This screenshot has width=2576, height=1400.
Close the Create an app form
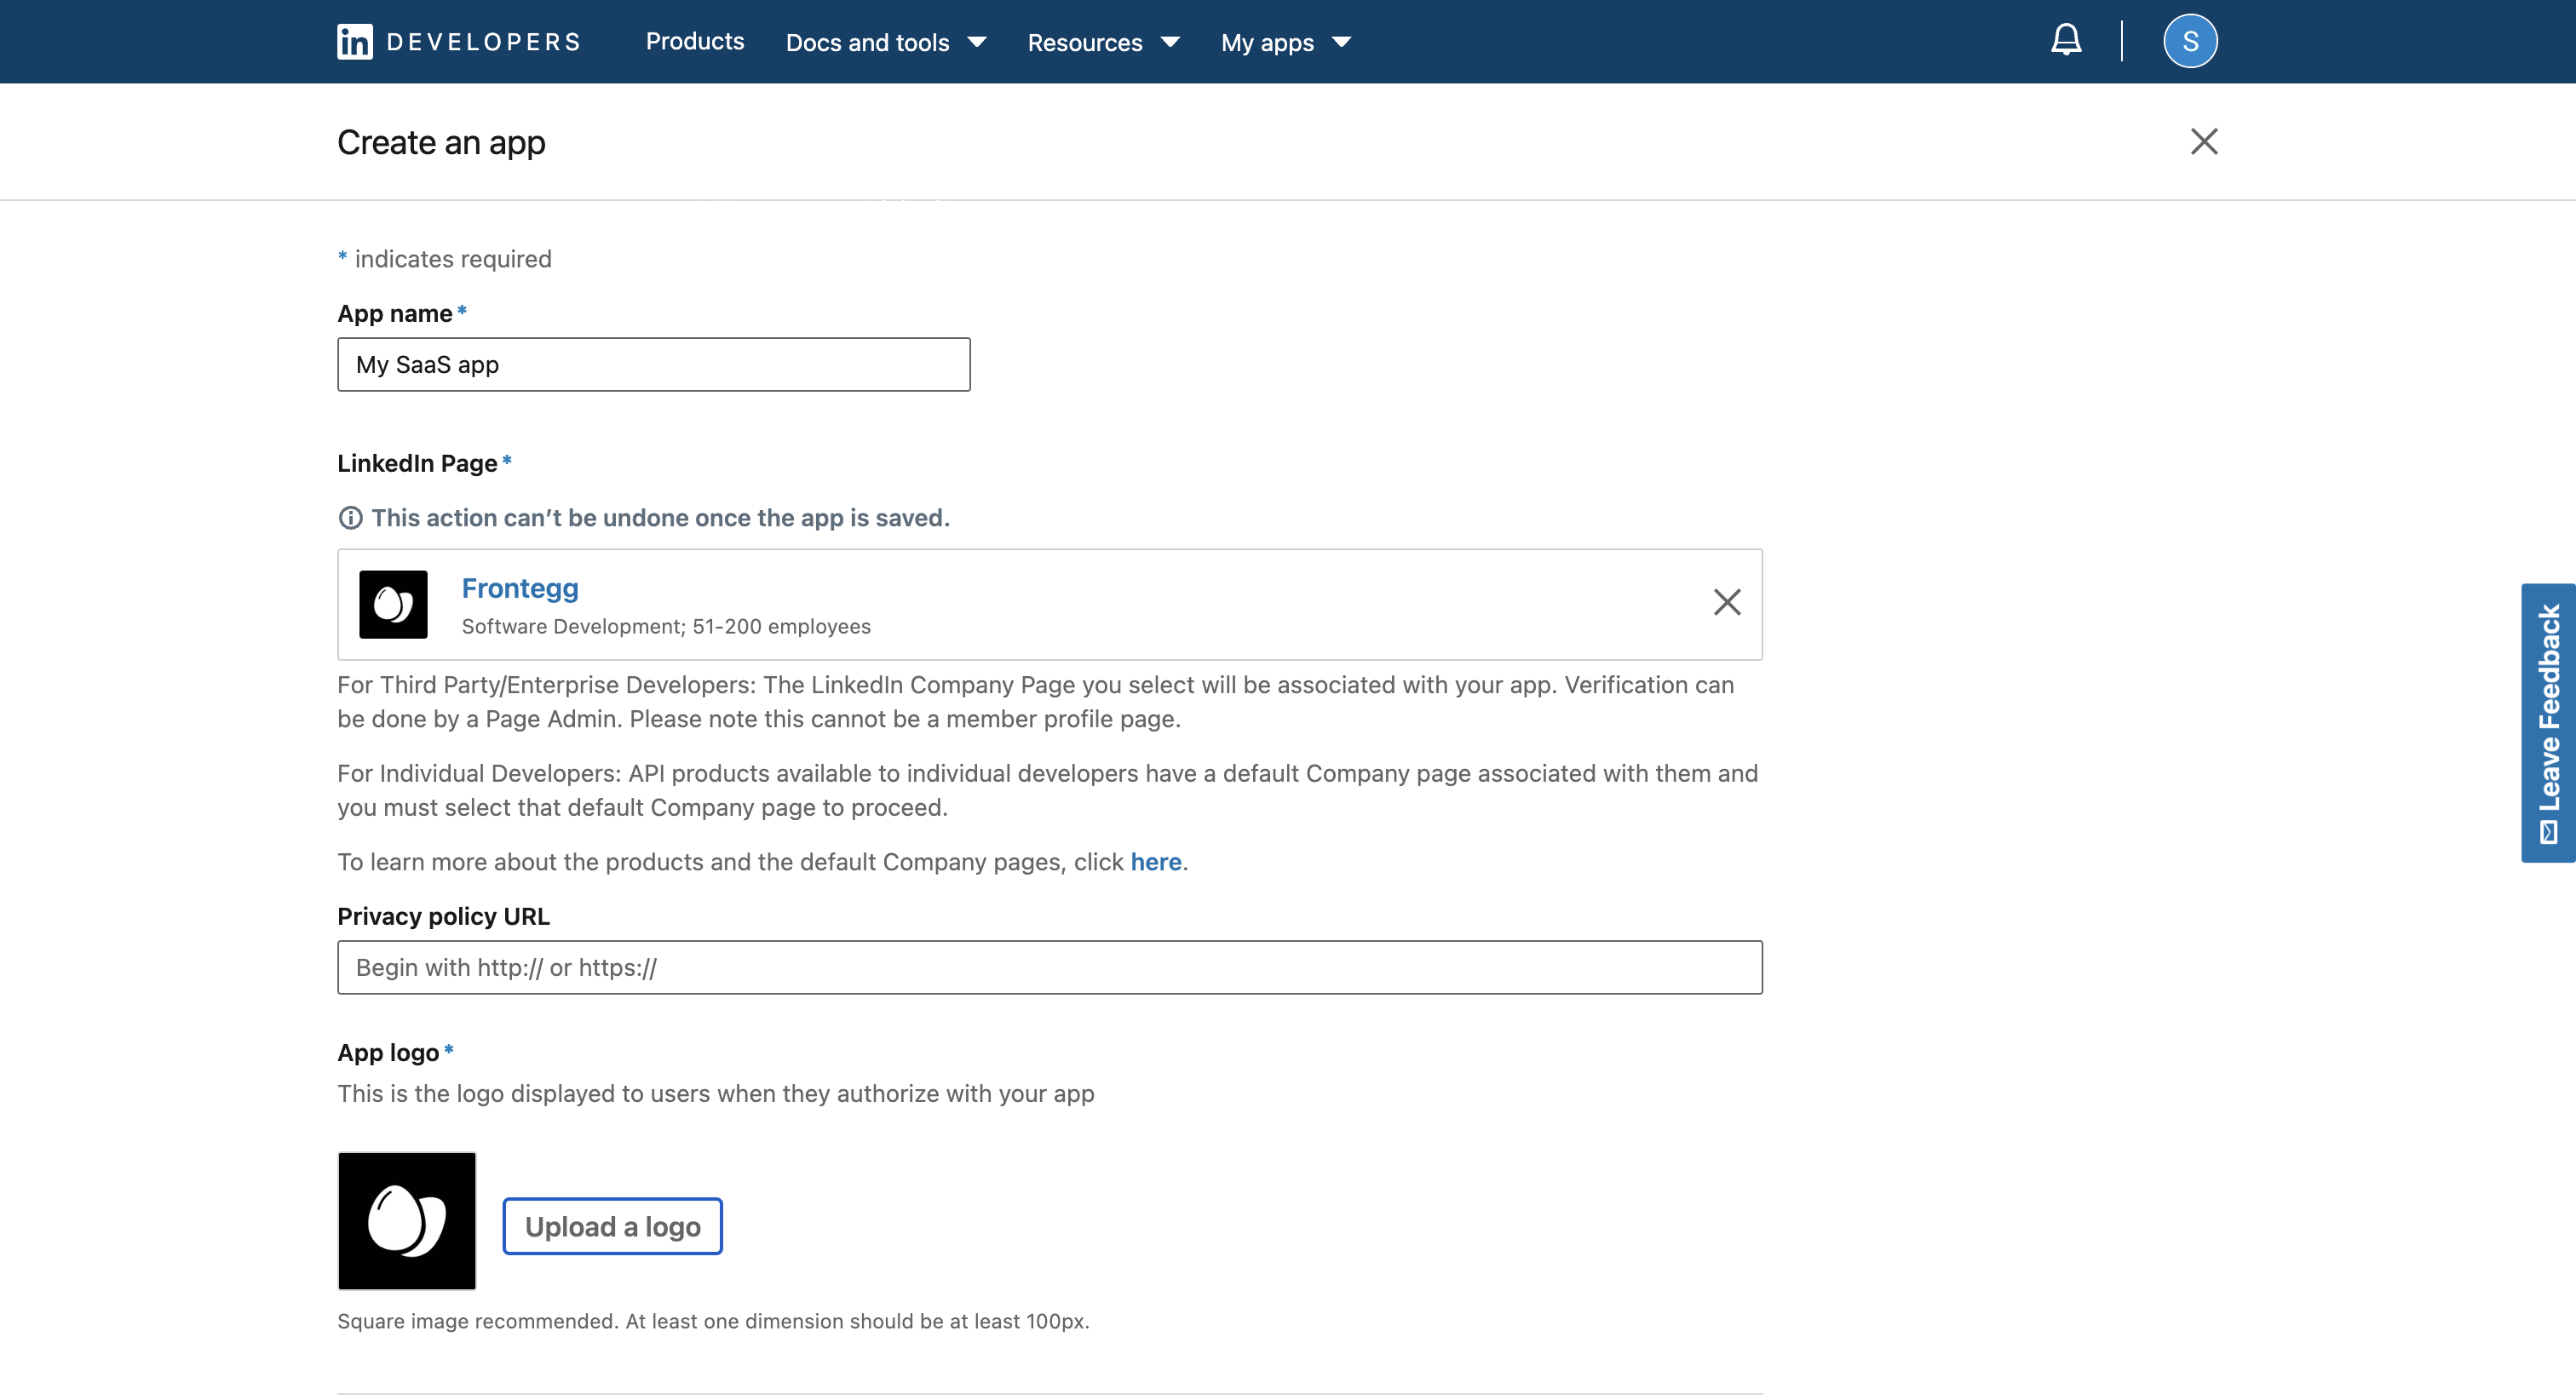2203,142
